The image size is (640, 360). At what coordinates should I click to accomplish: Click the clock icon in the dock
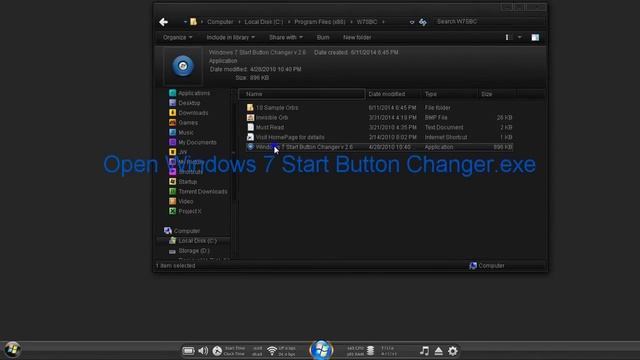click(x=217, y=351)
